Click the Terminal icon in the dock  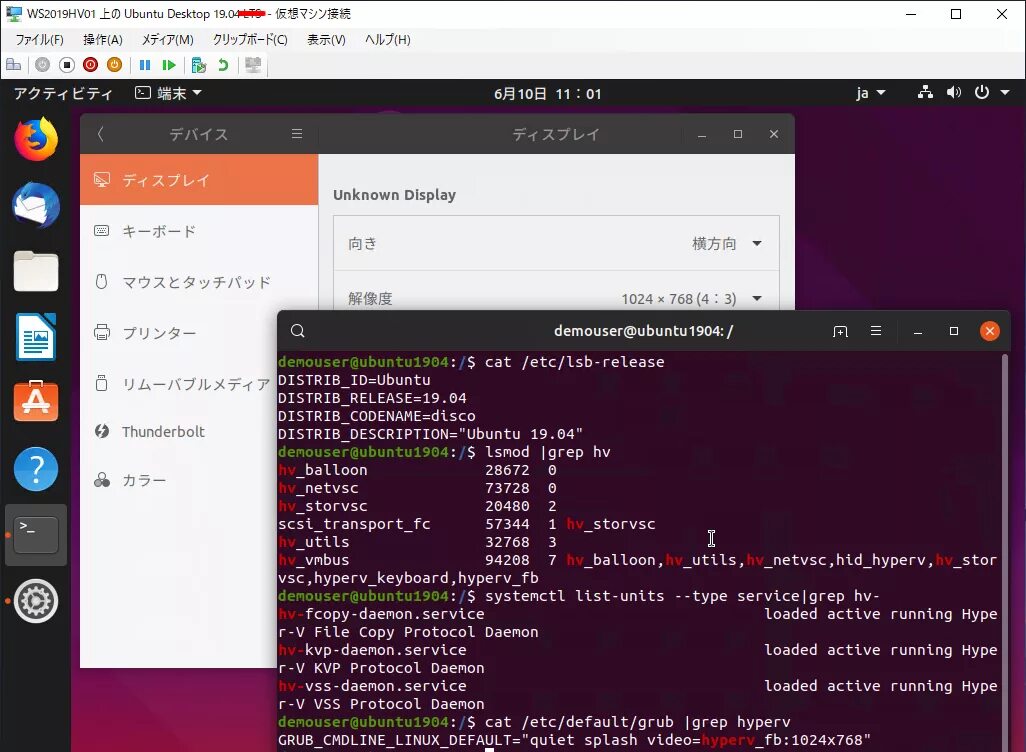tap(36, 535)
